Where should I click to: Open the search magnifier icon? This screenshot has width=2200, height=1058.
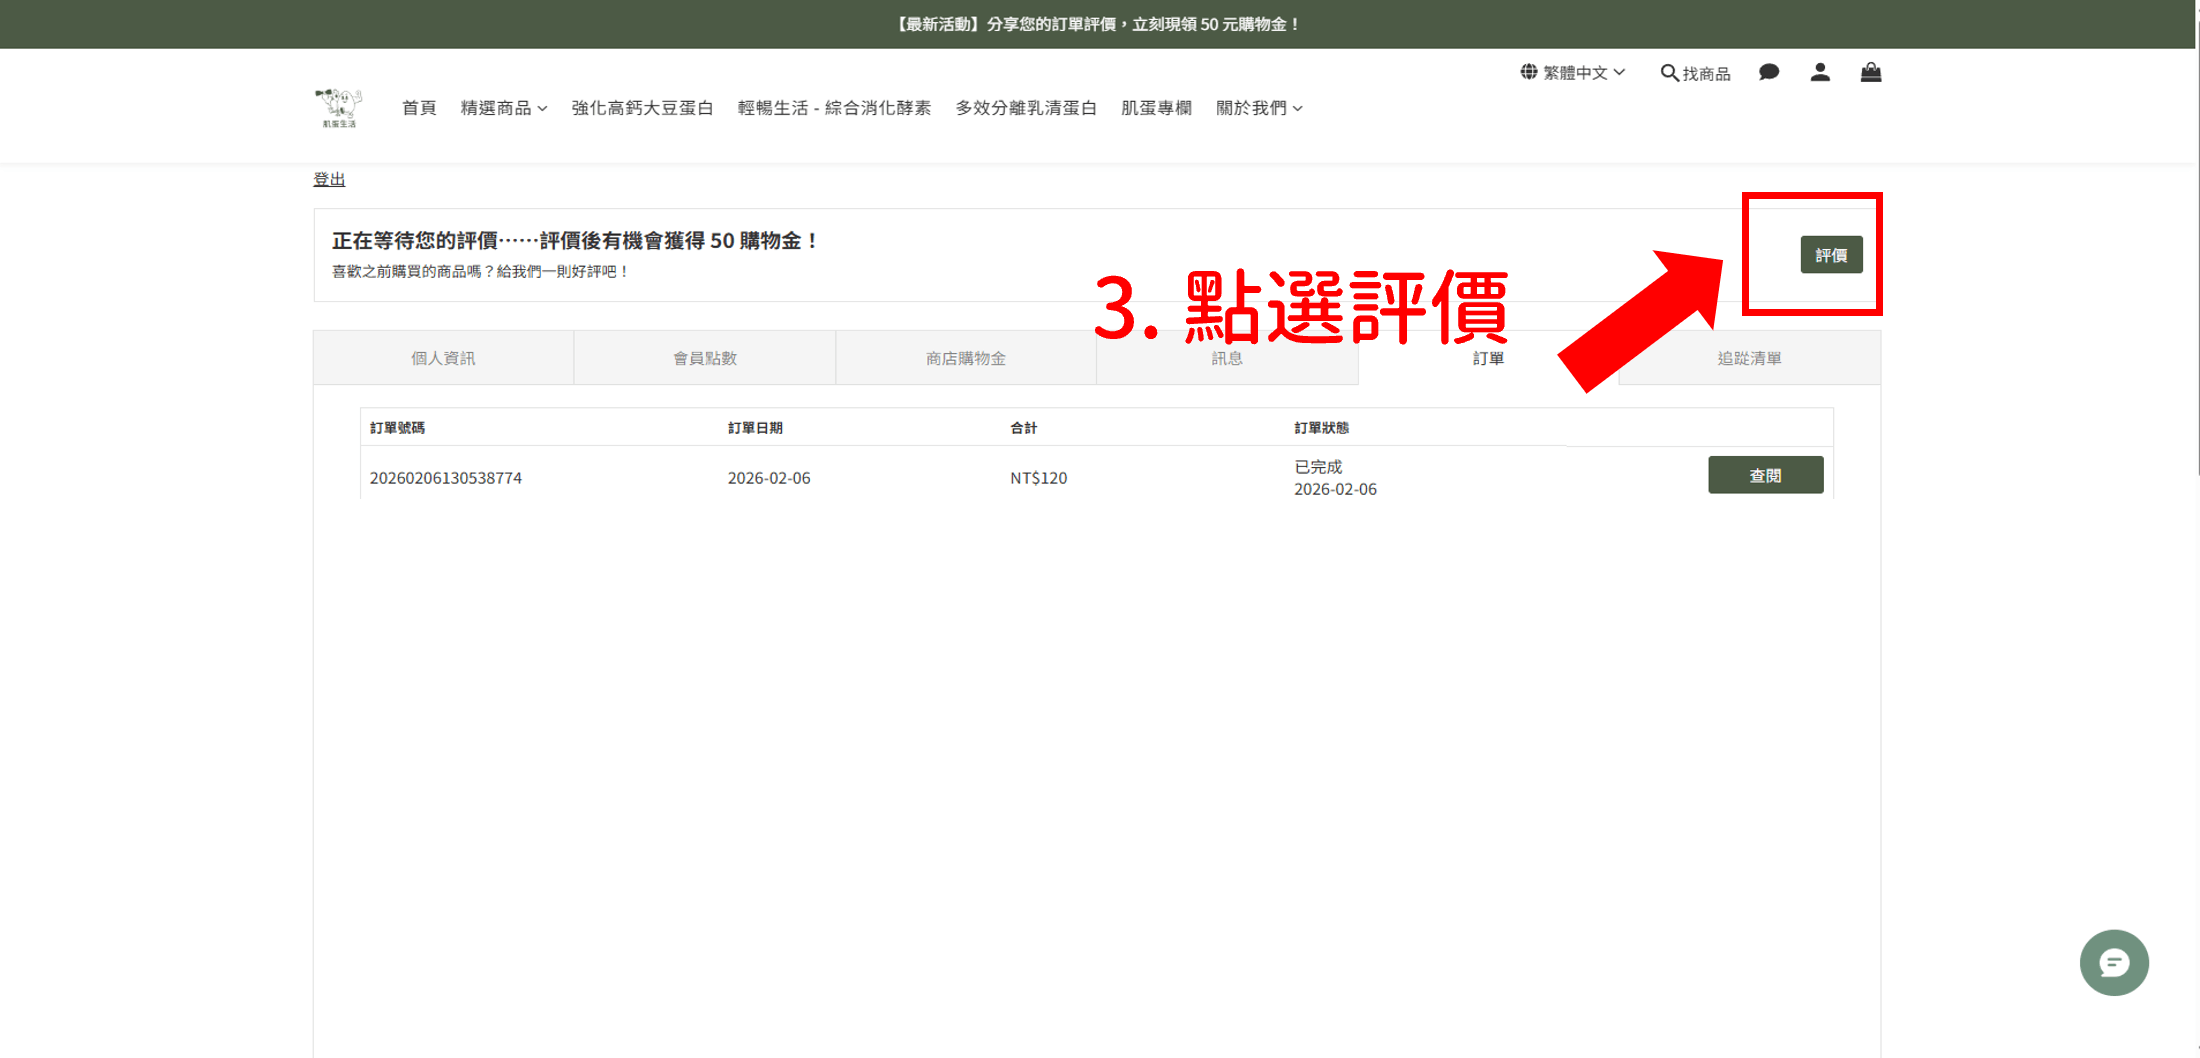(1669, 73)
